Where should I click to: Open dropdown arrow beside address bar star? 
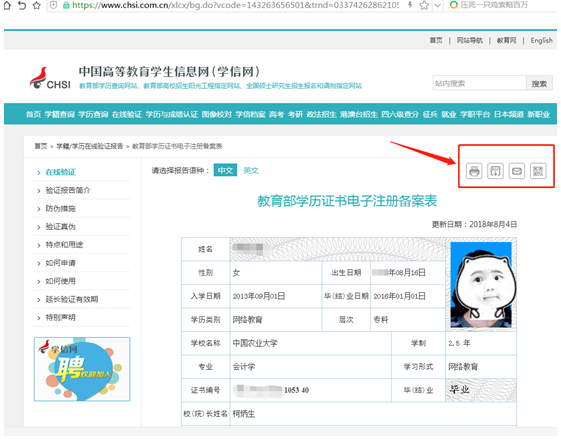click(x=437, y=5)
